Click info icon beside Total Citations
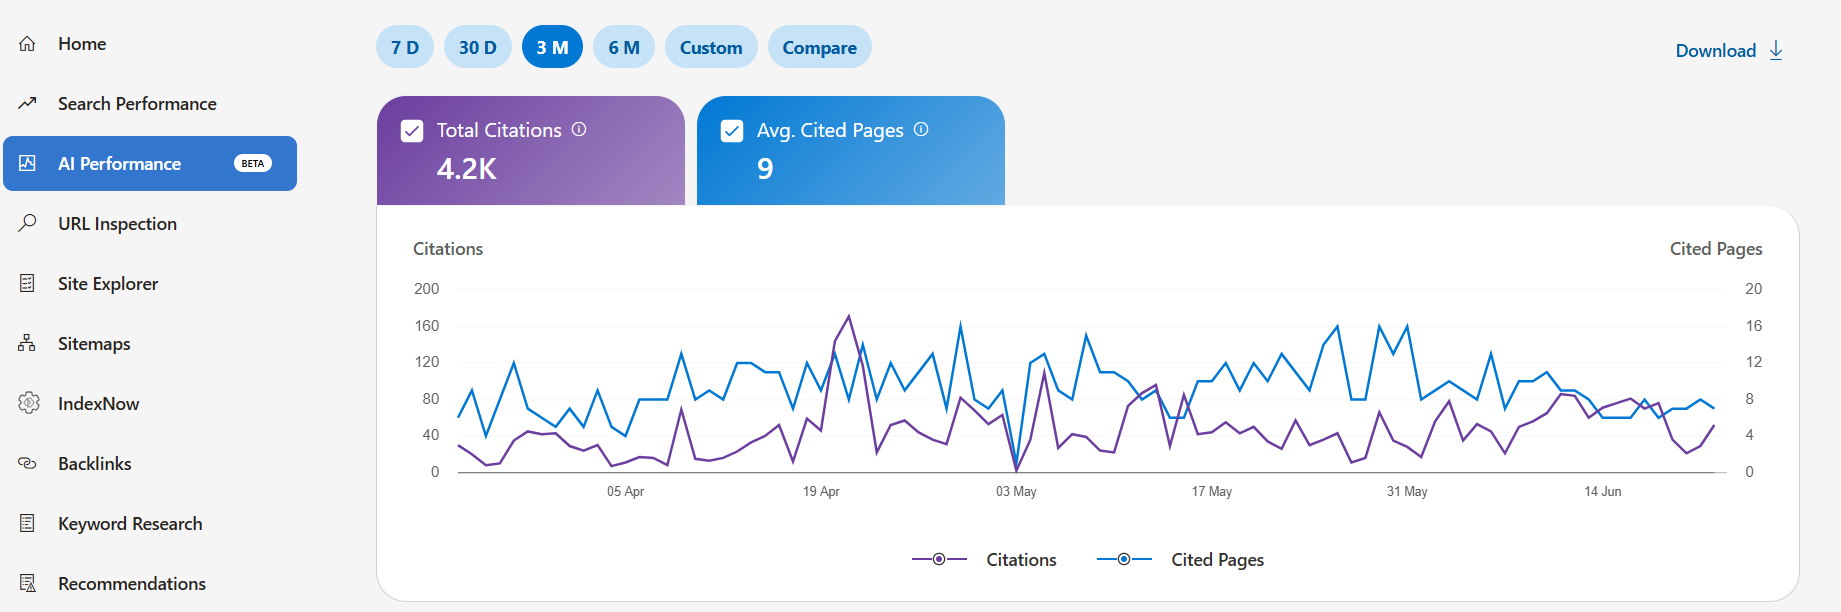This screenshot has height=612, width=1841. [x=579, y=129]
